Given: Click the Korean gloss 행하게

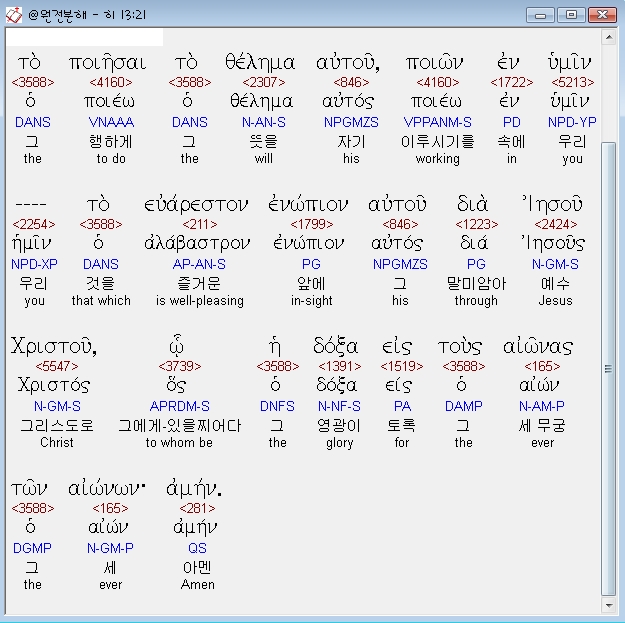Looking at the screenshot, I should tap(111, 142).
